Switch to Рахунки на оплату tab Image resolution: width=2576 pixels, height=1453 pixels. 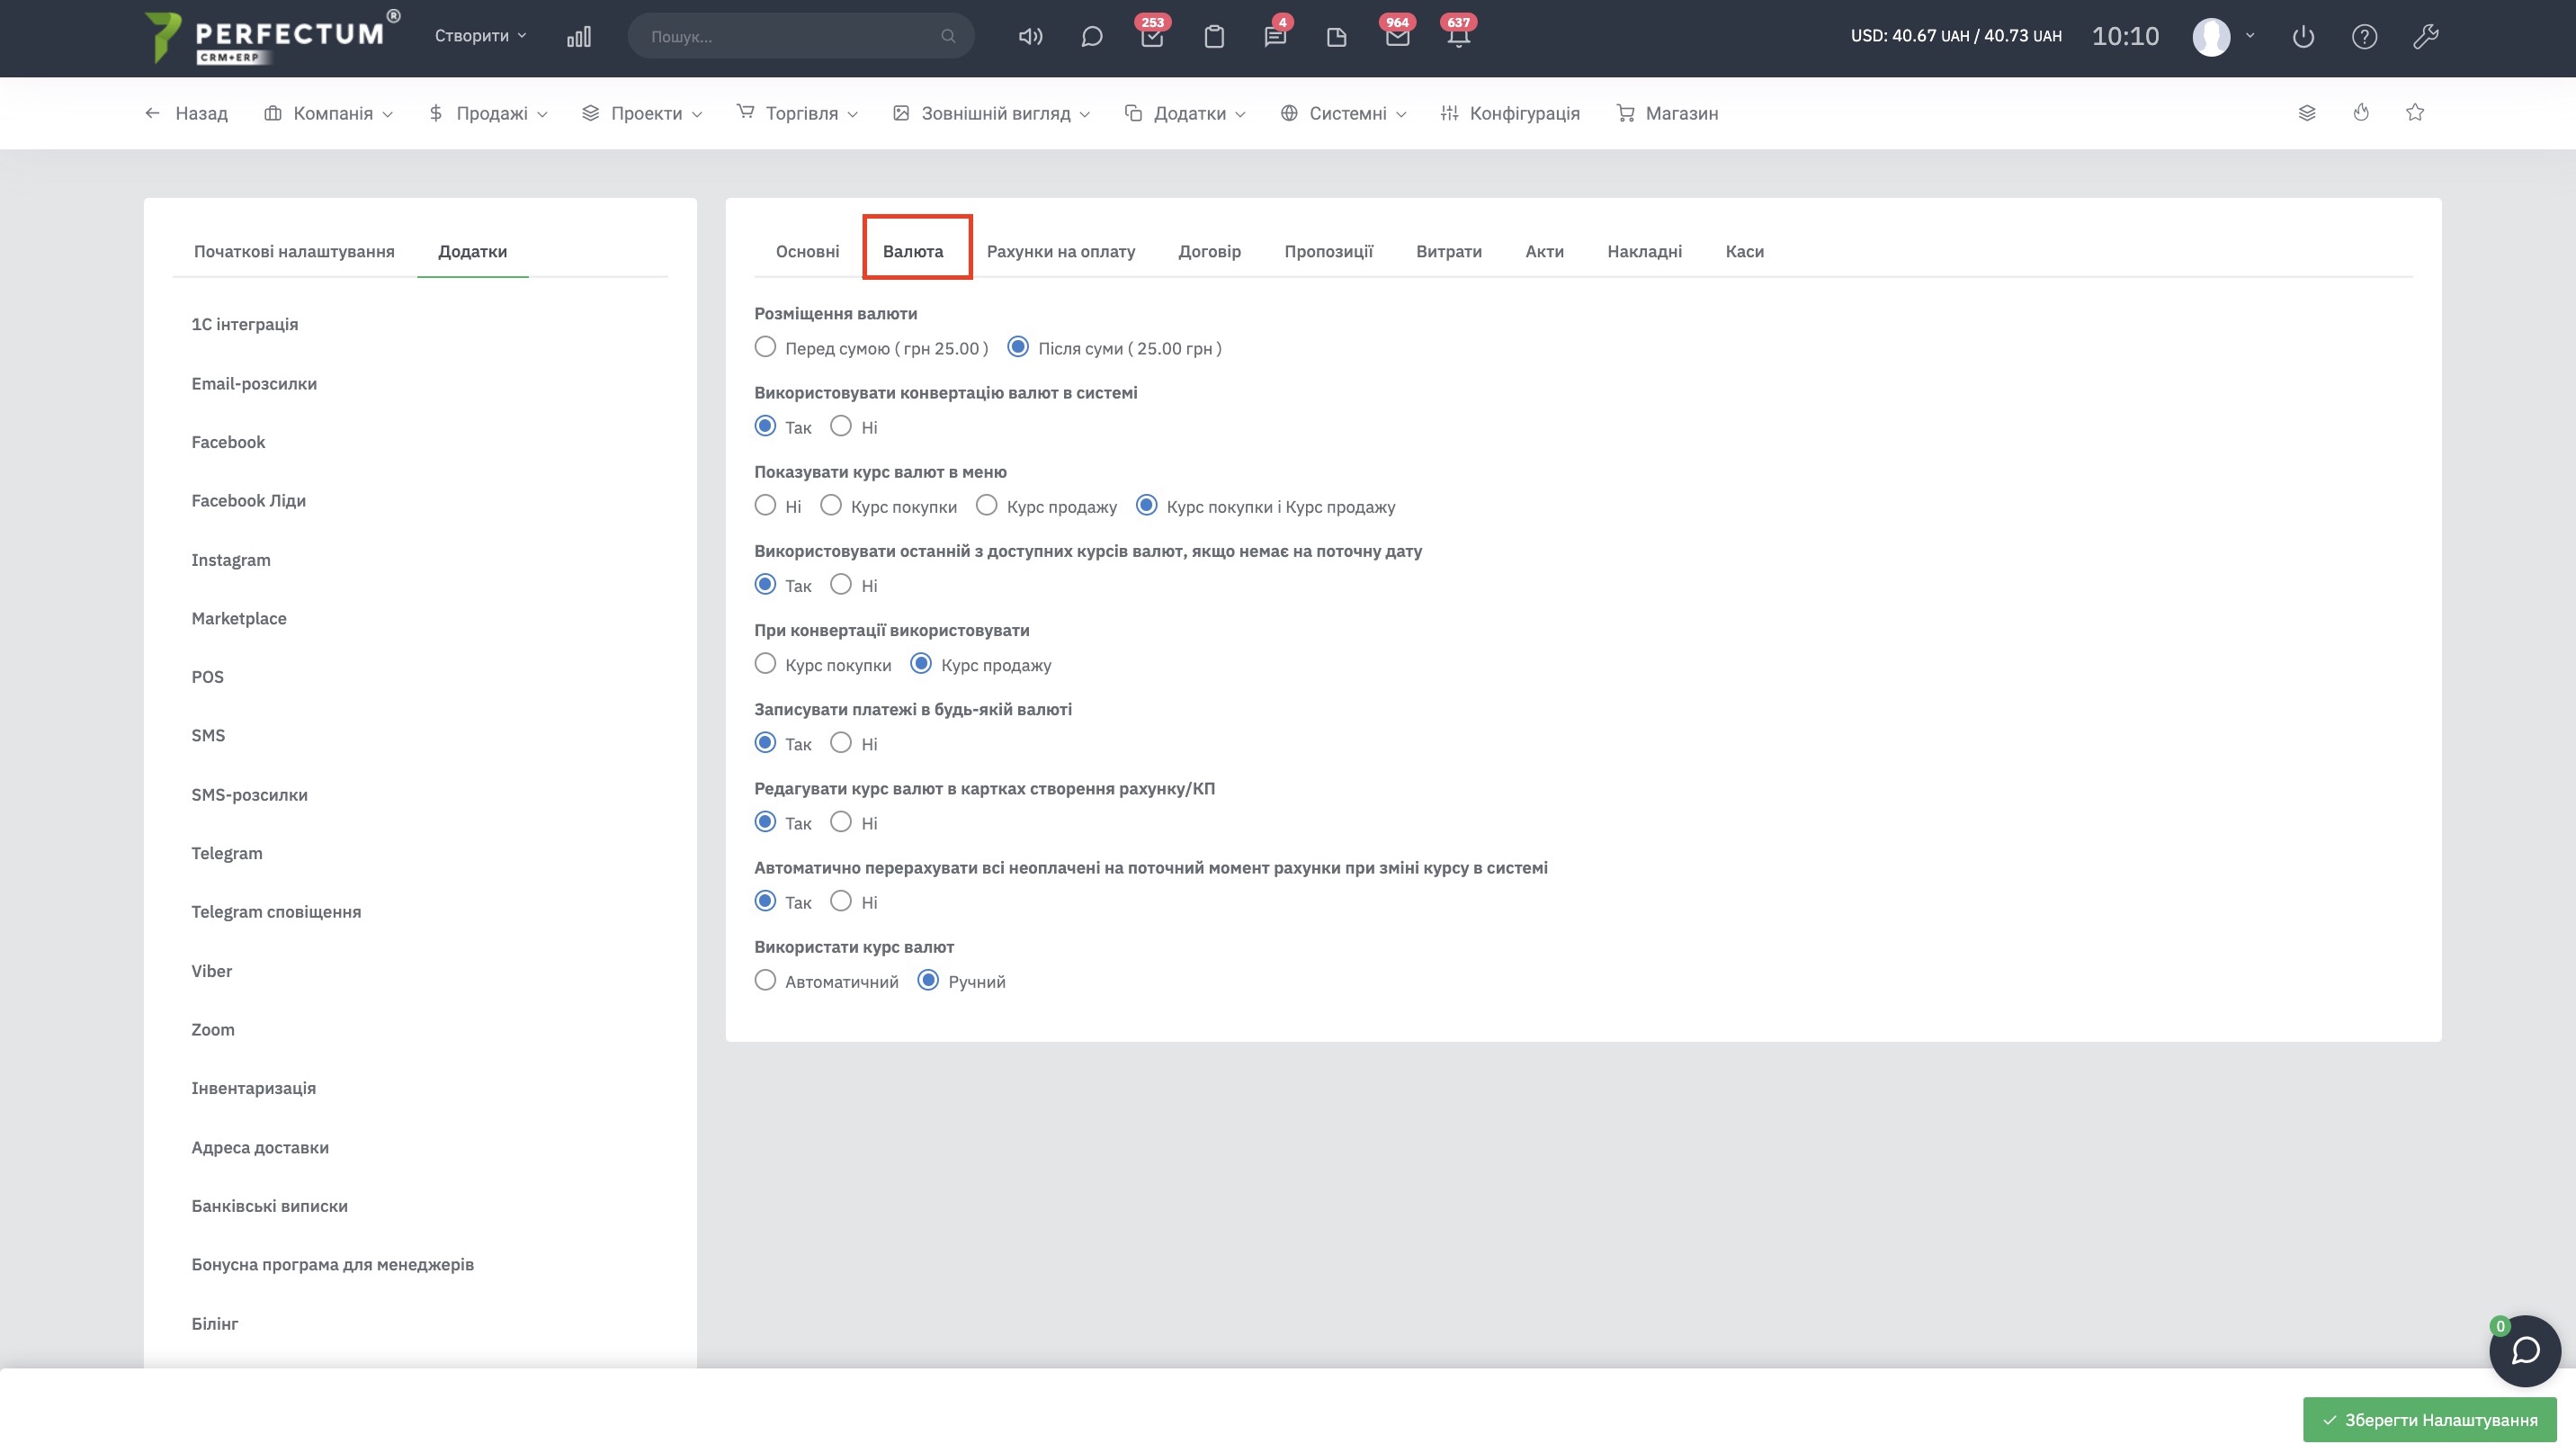pyautogui.click(x=1060, y=251)
